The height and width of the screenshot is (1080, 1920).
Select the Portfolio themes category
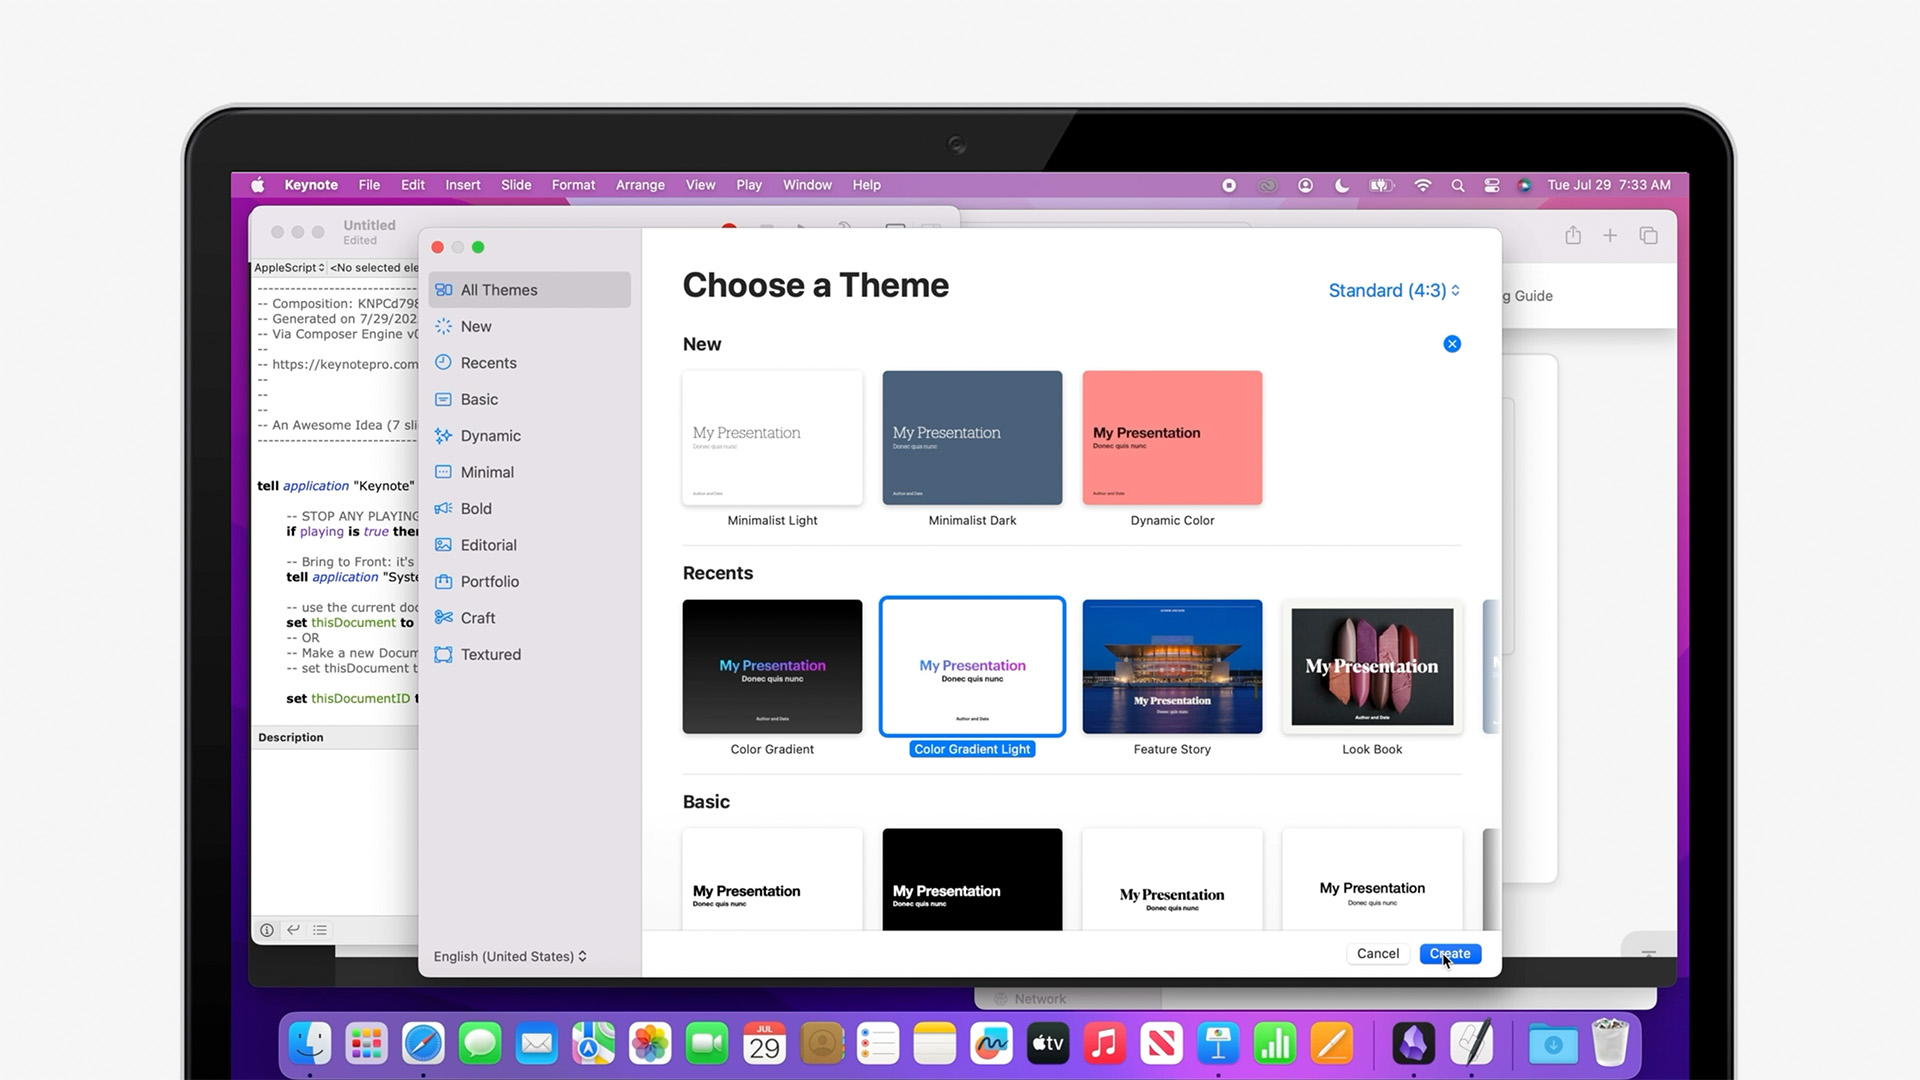click(x=489, y=581)
